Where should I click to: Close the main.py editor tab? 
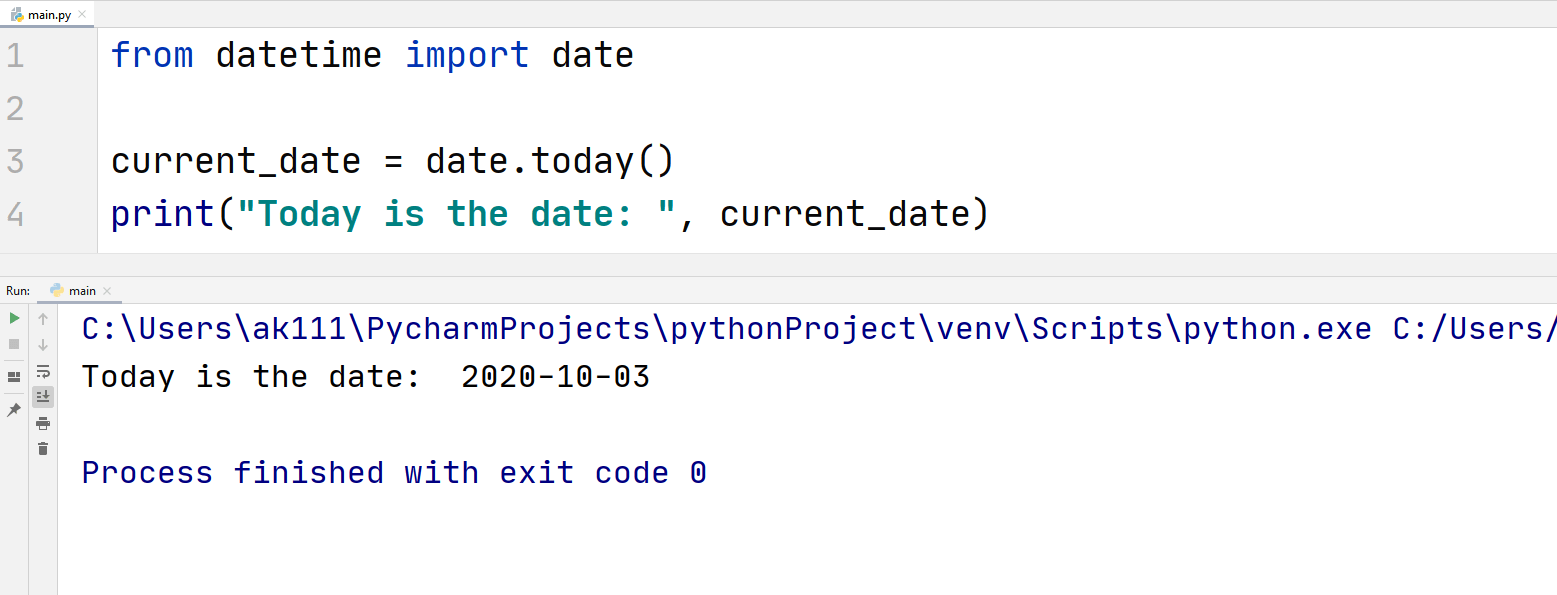pyautogui.click(x=84, y=15)
